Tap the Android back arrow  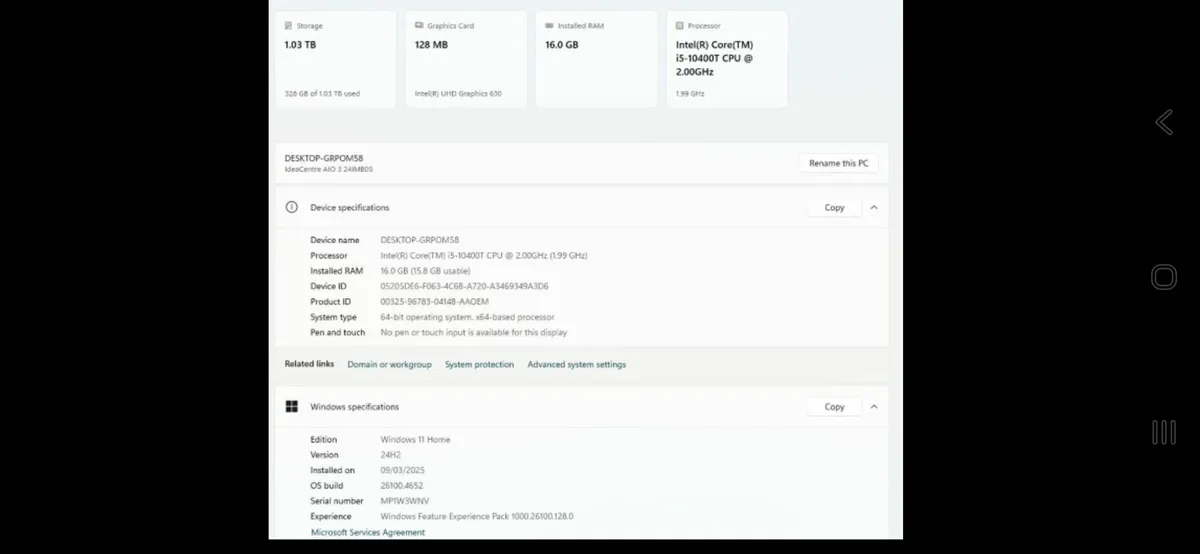[1164, 122]
